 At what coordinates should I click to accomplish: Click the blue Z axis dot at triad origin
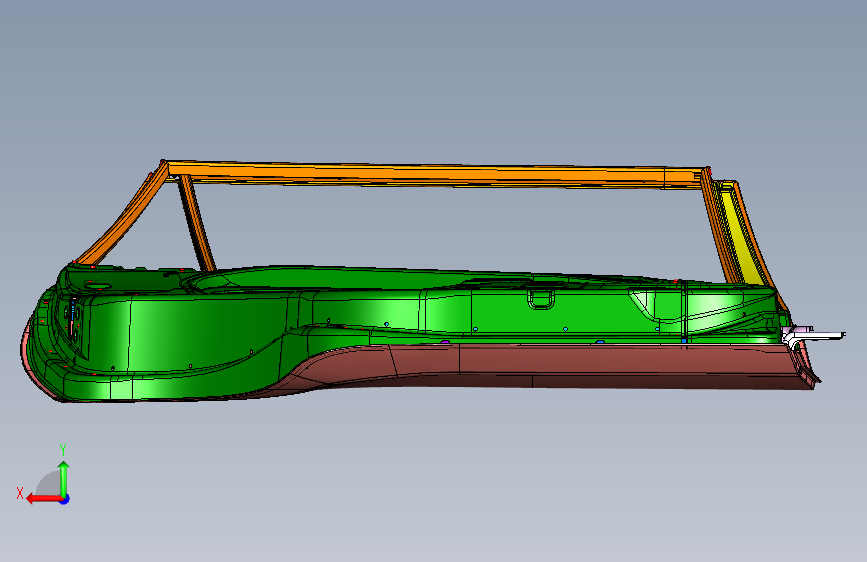[65, 499]
